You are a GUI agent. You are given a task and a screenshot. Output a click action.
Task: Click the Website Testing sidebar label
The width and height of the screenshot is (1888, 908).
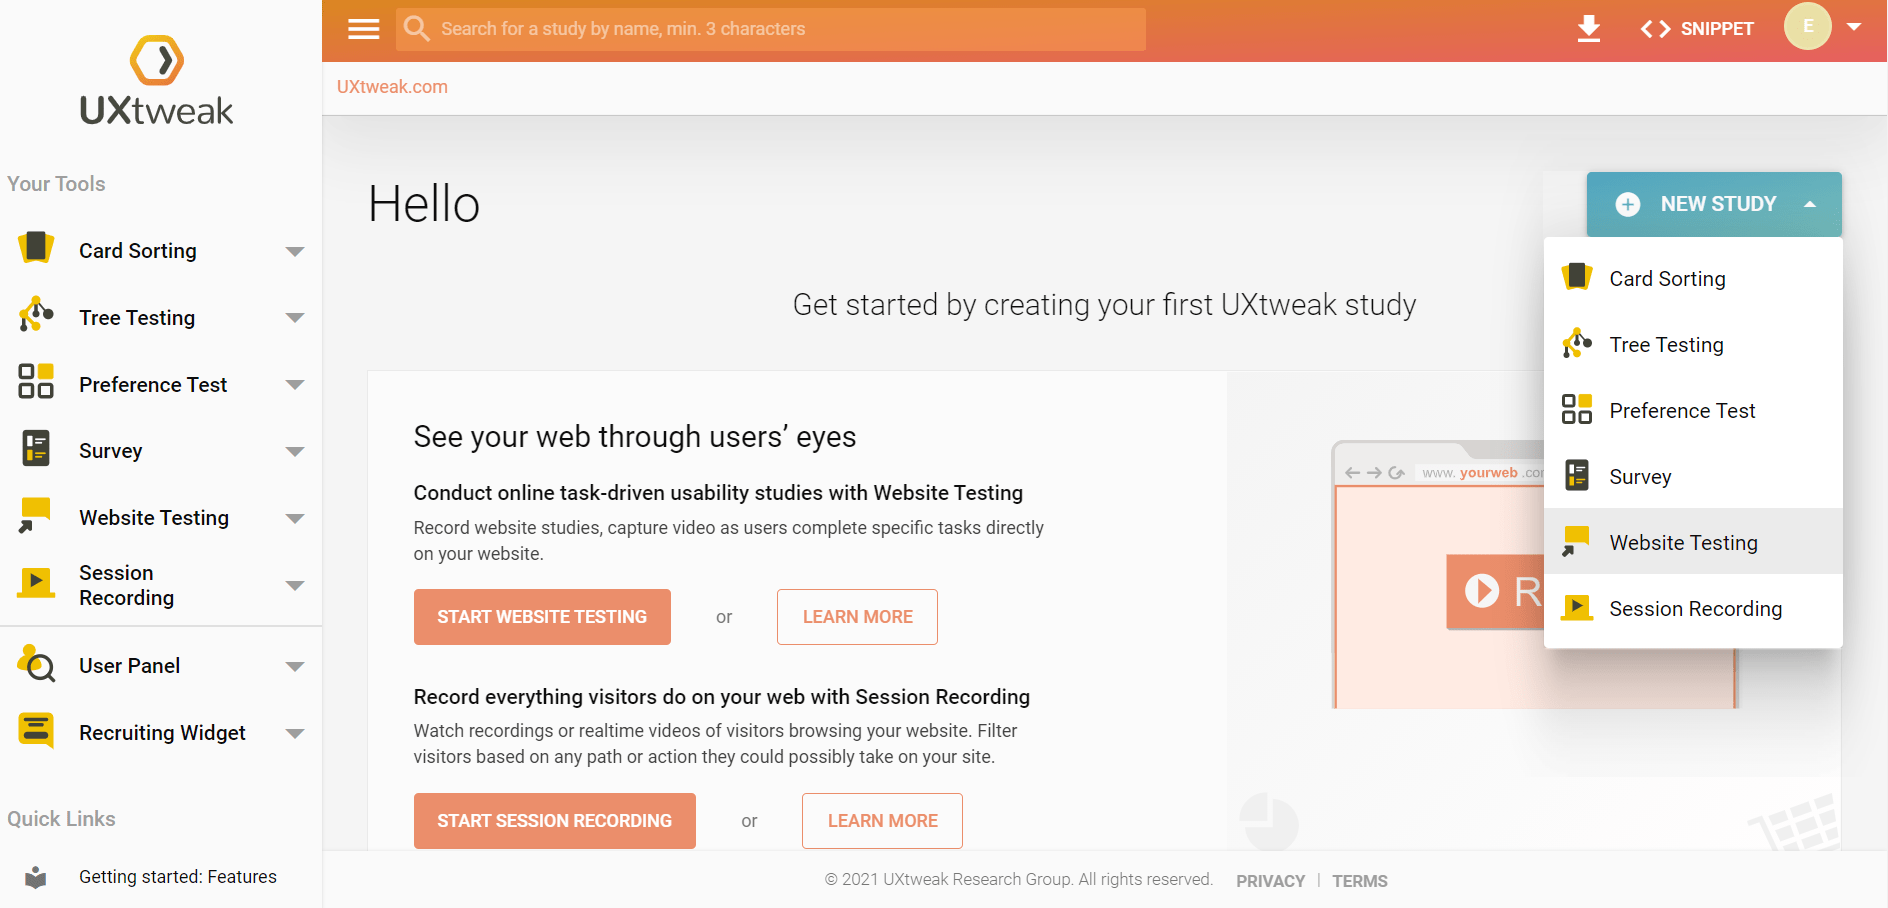154,518
